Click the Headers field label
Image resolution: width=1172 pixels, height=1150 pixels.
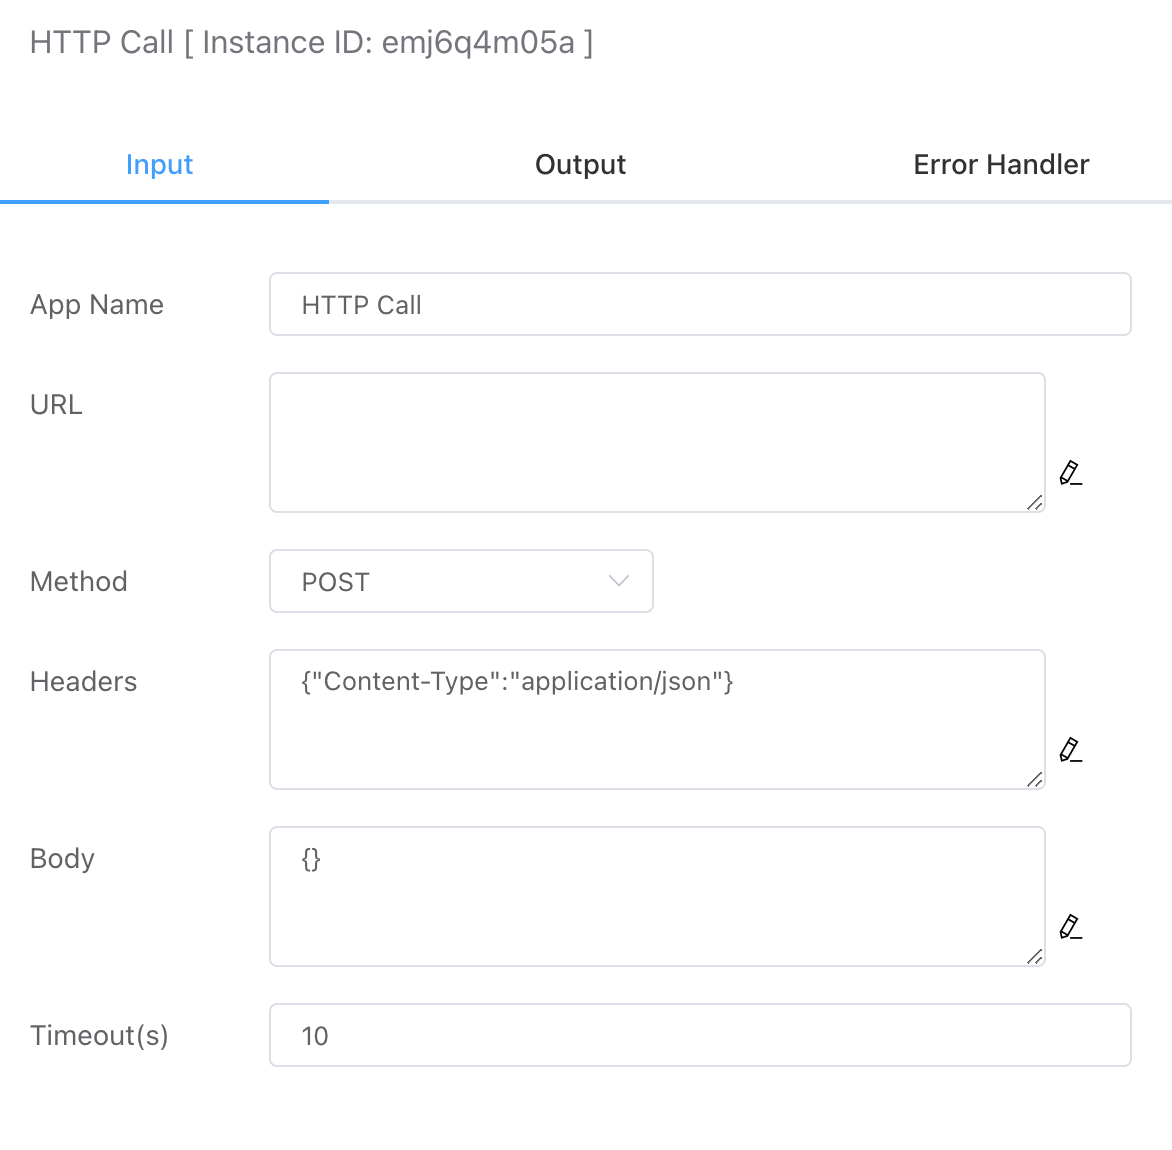(x=84, y=682)
